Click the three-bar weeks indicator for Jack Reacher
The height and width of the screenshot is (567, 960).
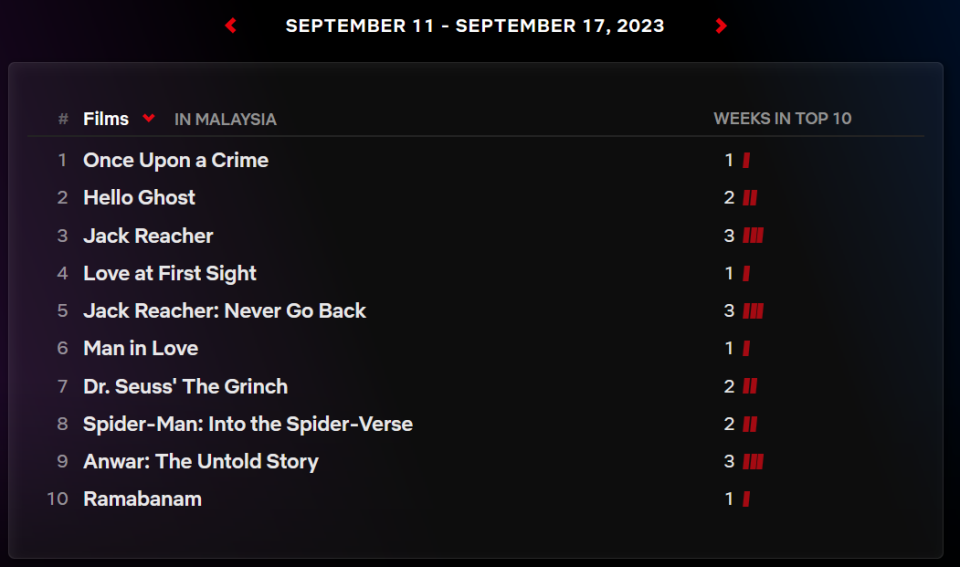pyautogui.click(x=753, y=236)
